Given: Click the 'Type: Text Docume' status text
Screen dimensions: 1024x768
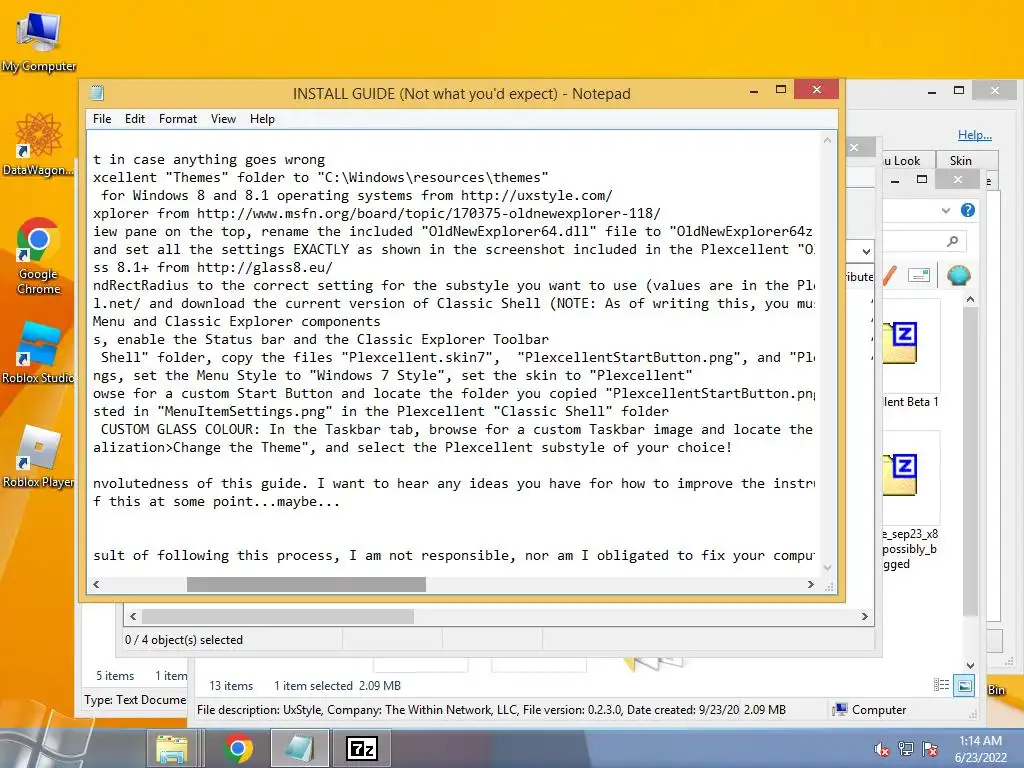Looking at the screenshot, I should [135, 700].
